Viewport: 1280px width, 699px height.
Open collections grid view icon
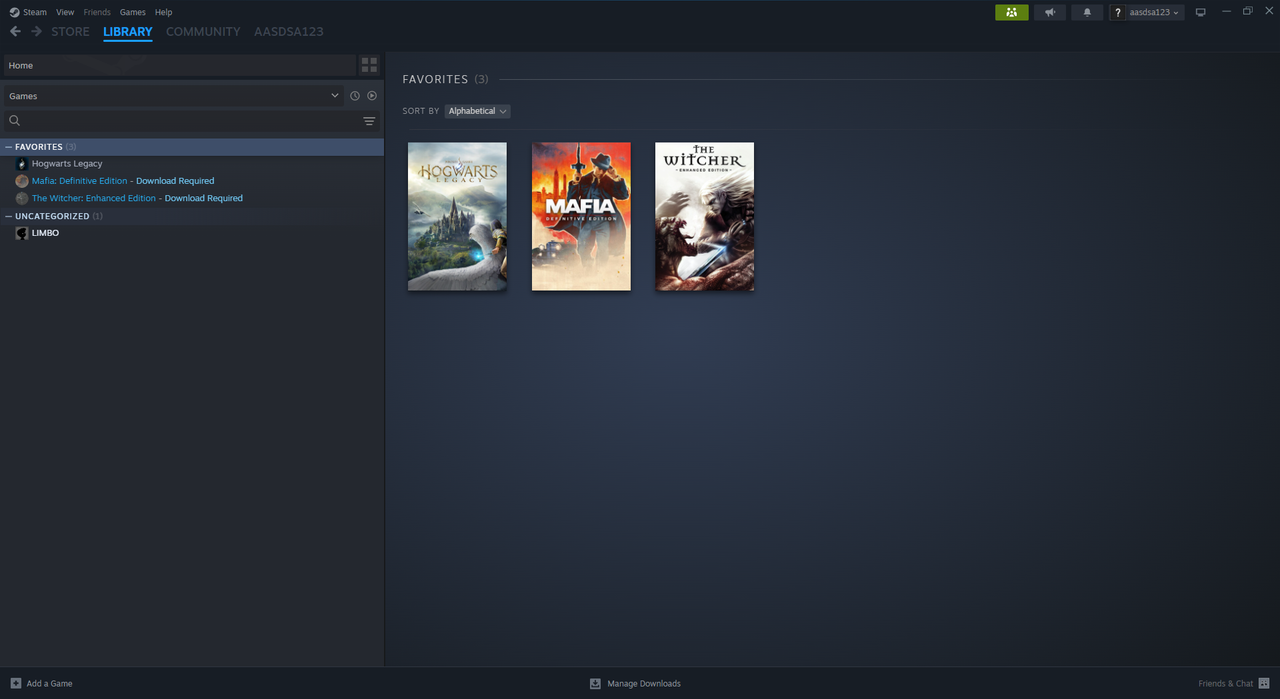click(x=369, y=65)
